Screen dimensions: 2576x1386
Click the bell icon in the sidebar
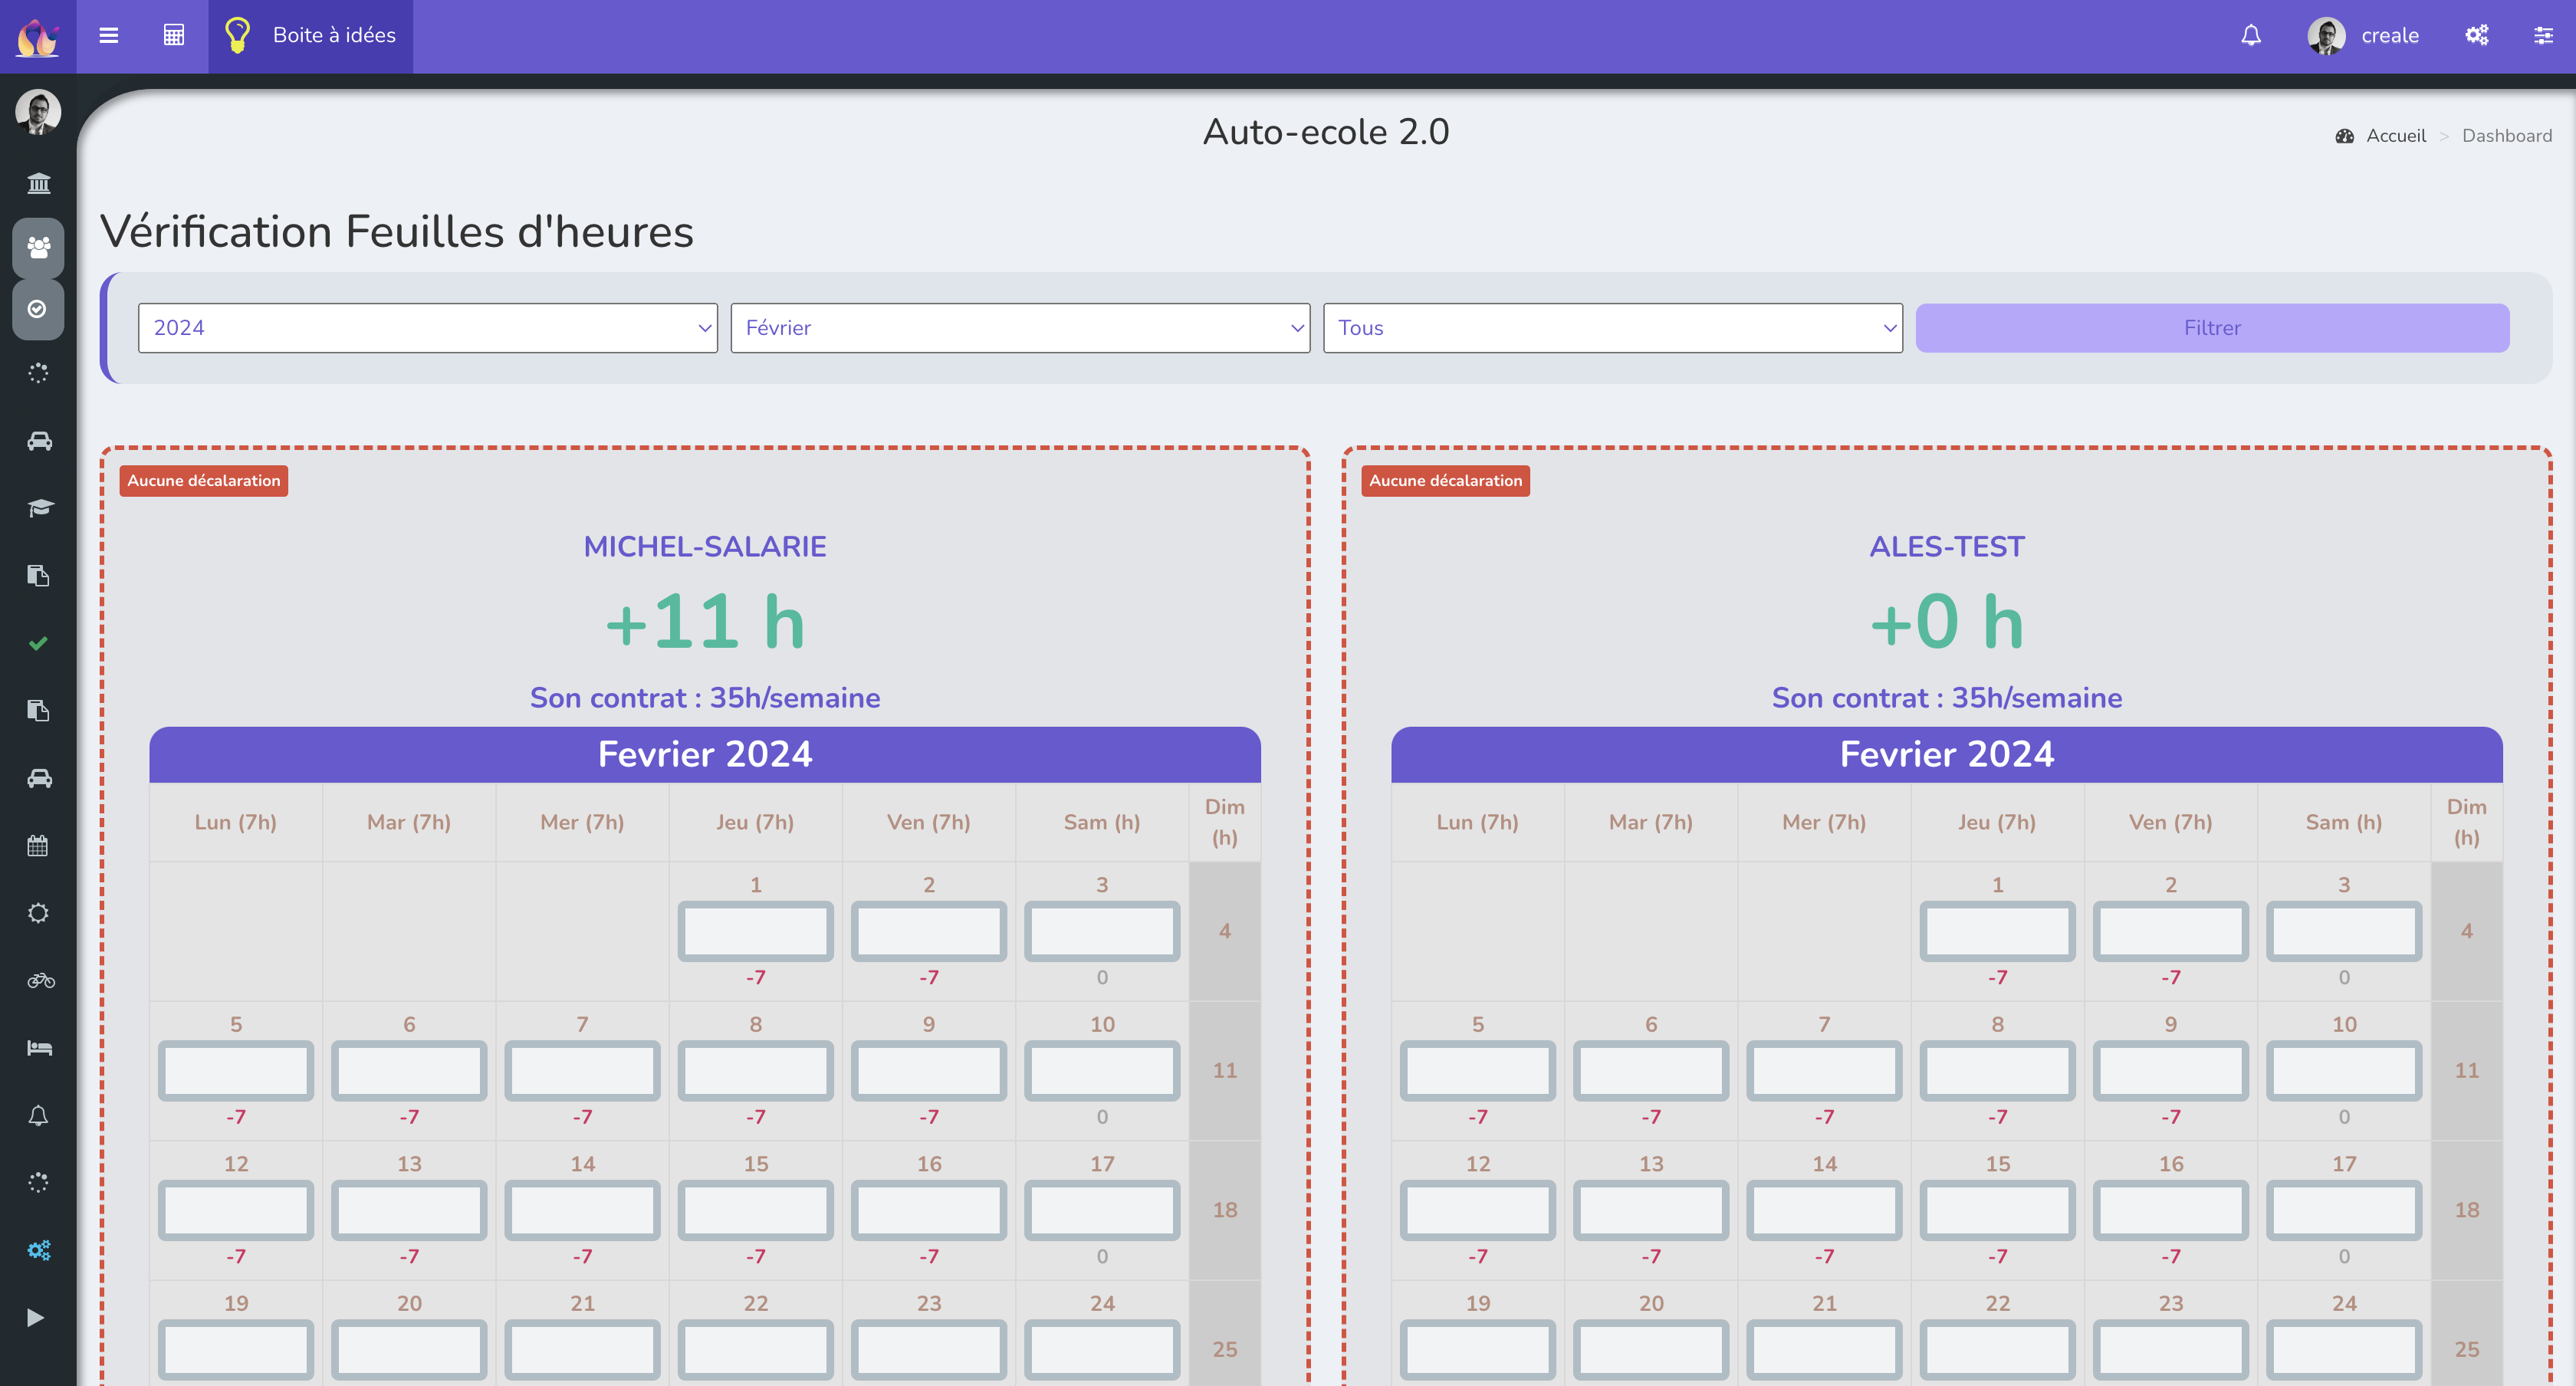point(38,1116)
